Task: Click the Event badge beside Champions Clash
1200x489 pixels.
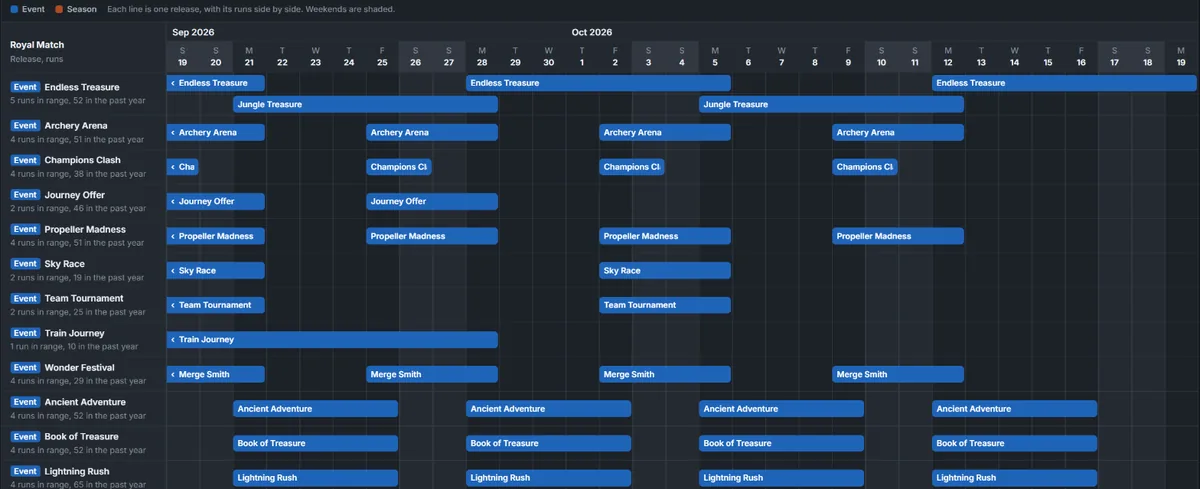Action: coord(25,160)
